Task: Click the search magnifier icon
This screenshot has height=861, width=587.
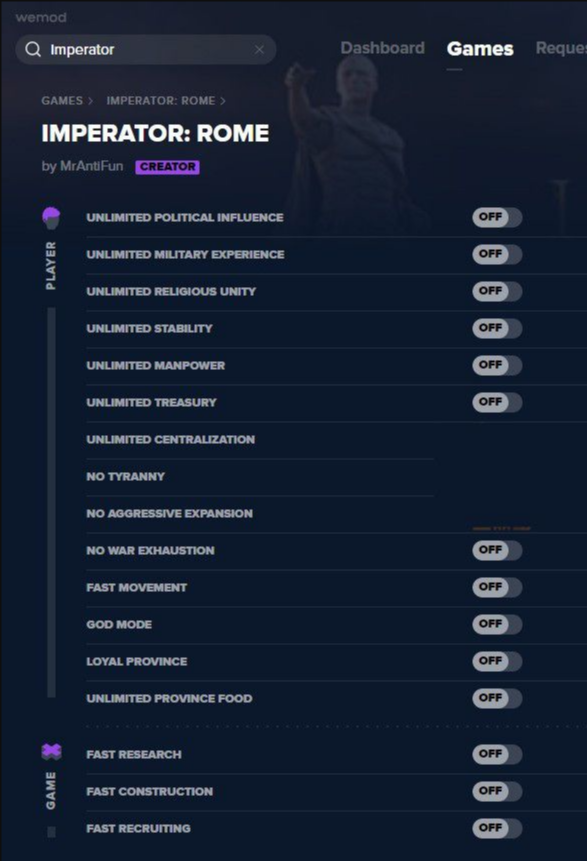Action: point(33,49)
